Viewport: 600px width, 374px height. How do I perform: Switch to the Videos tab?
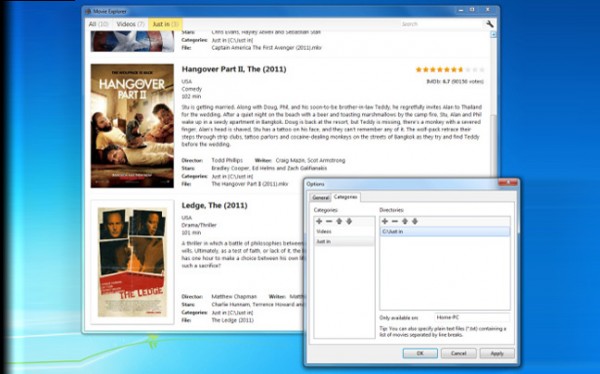pyautogui.click(x=130, y=24)
